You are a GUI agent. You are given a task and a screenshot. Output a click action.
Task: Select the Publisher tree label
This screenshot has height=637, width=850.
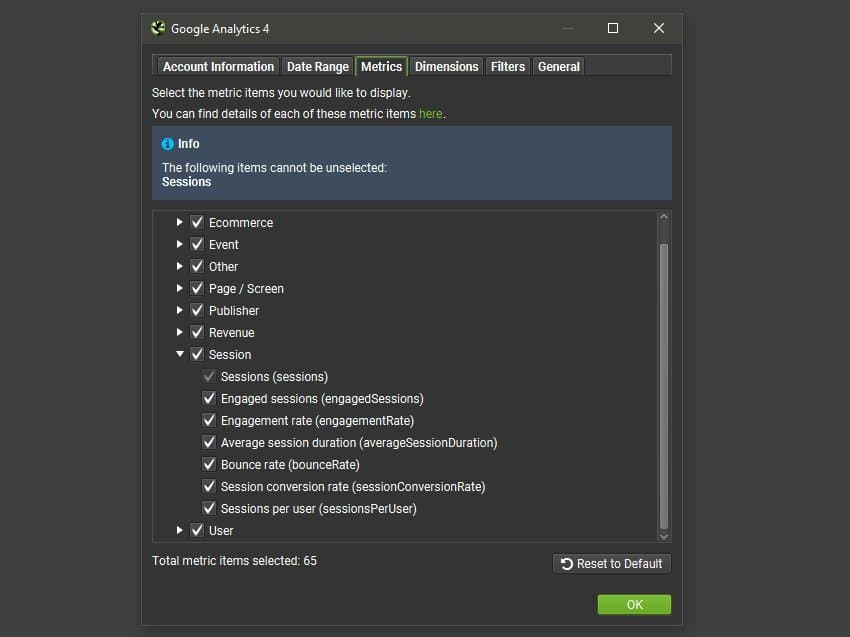pyautogui.click(x=234, y=311)
